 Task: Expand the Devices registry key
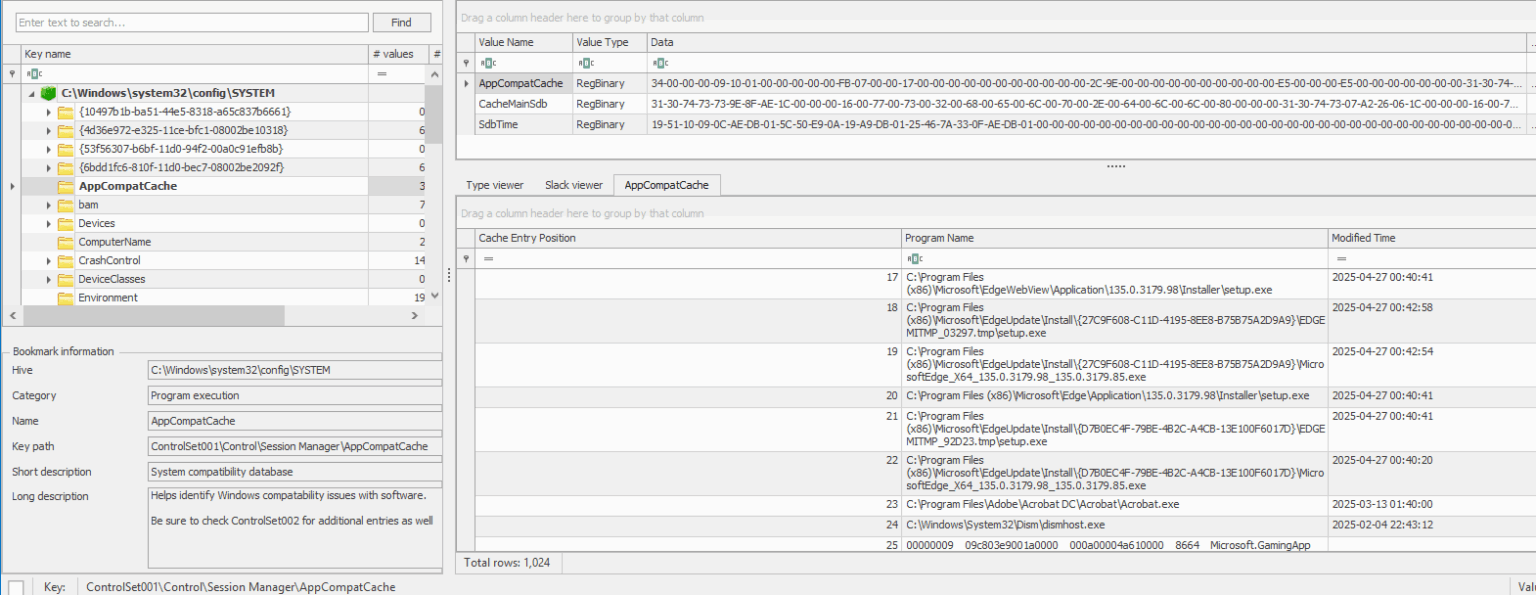click(x=48, y=223)
